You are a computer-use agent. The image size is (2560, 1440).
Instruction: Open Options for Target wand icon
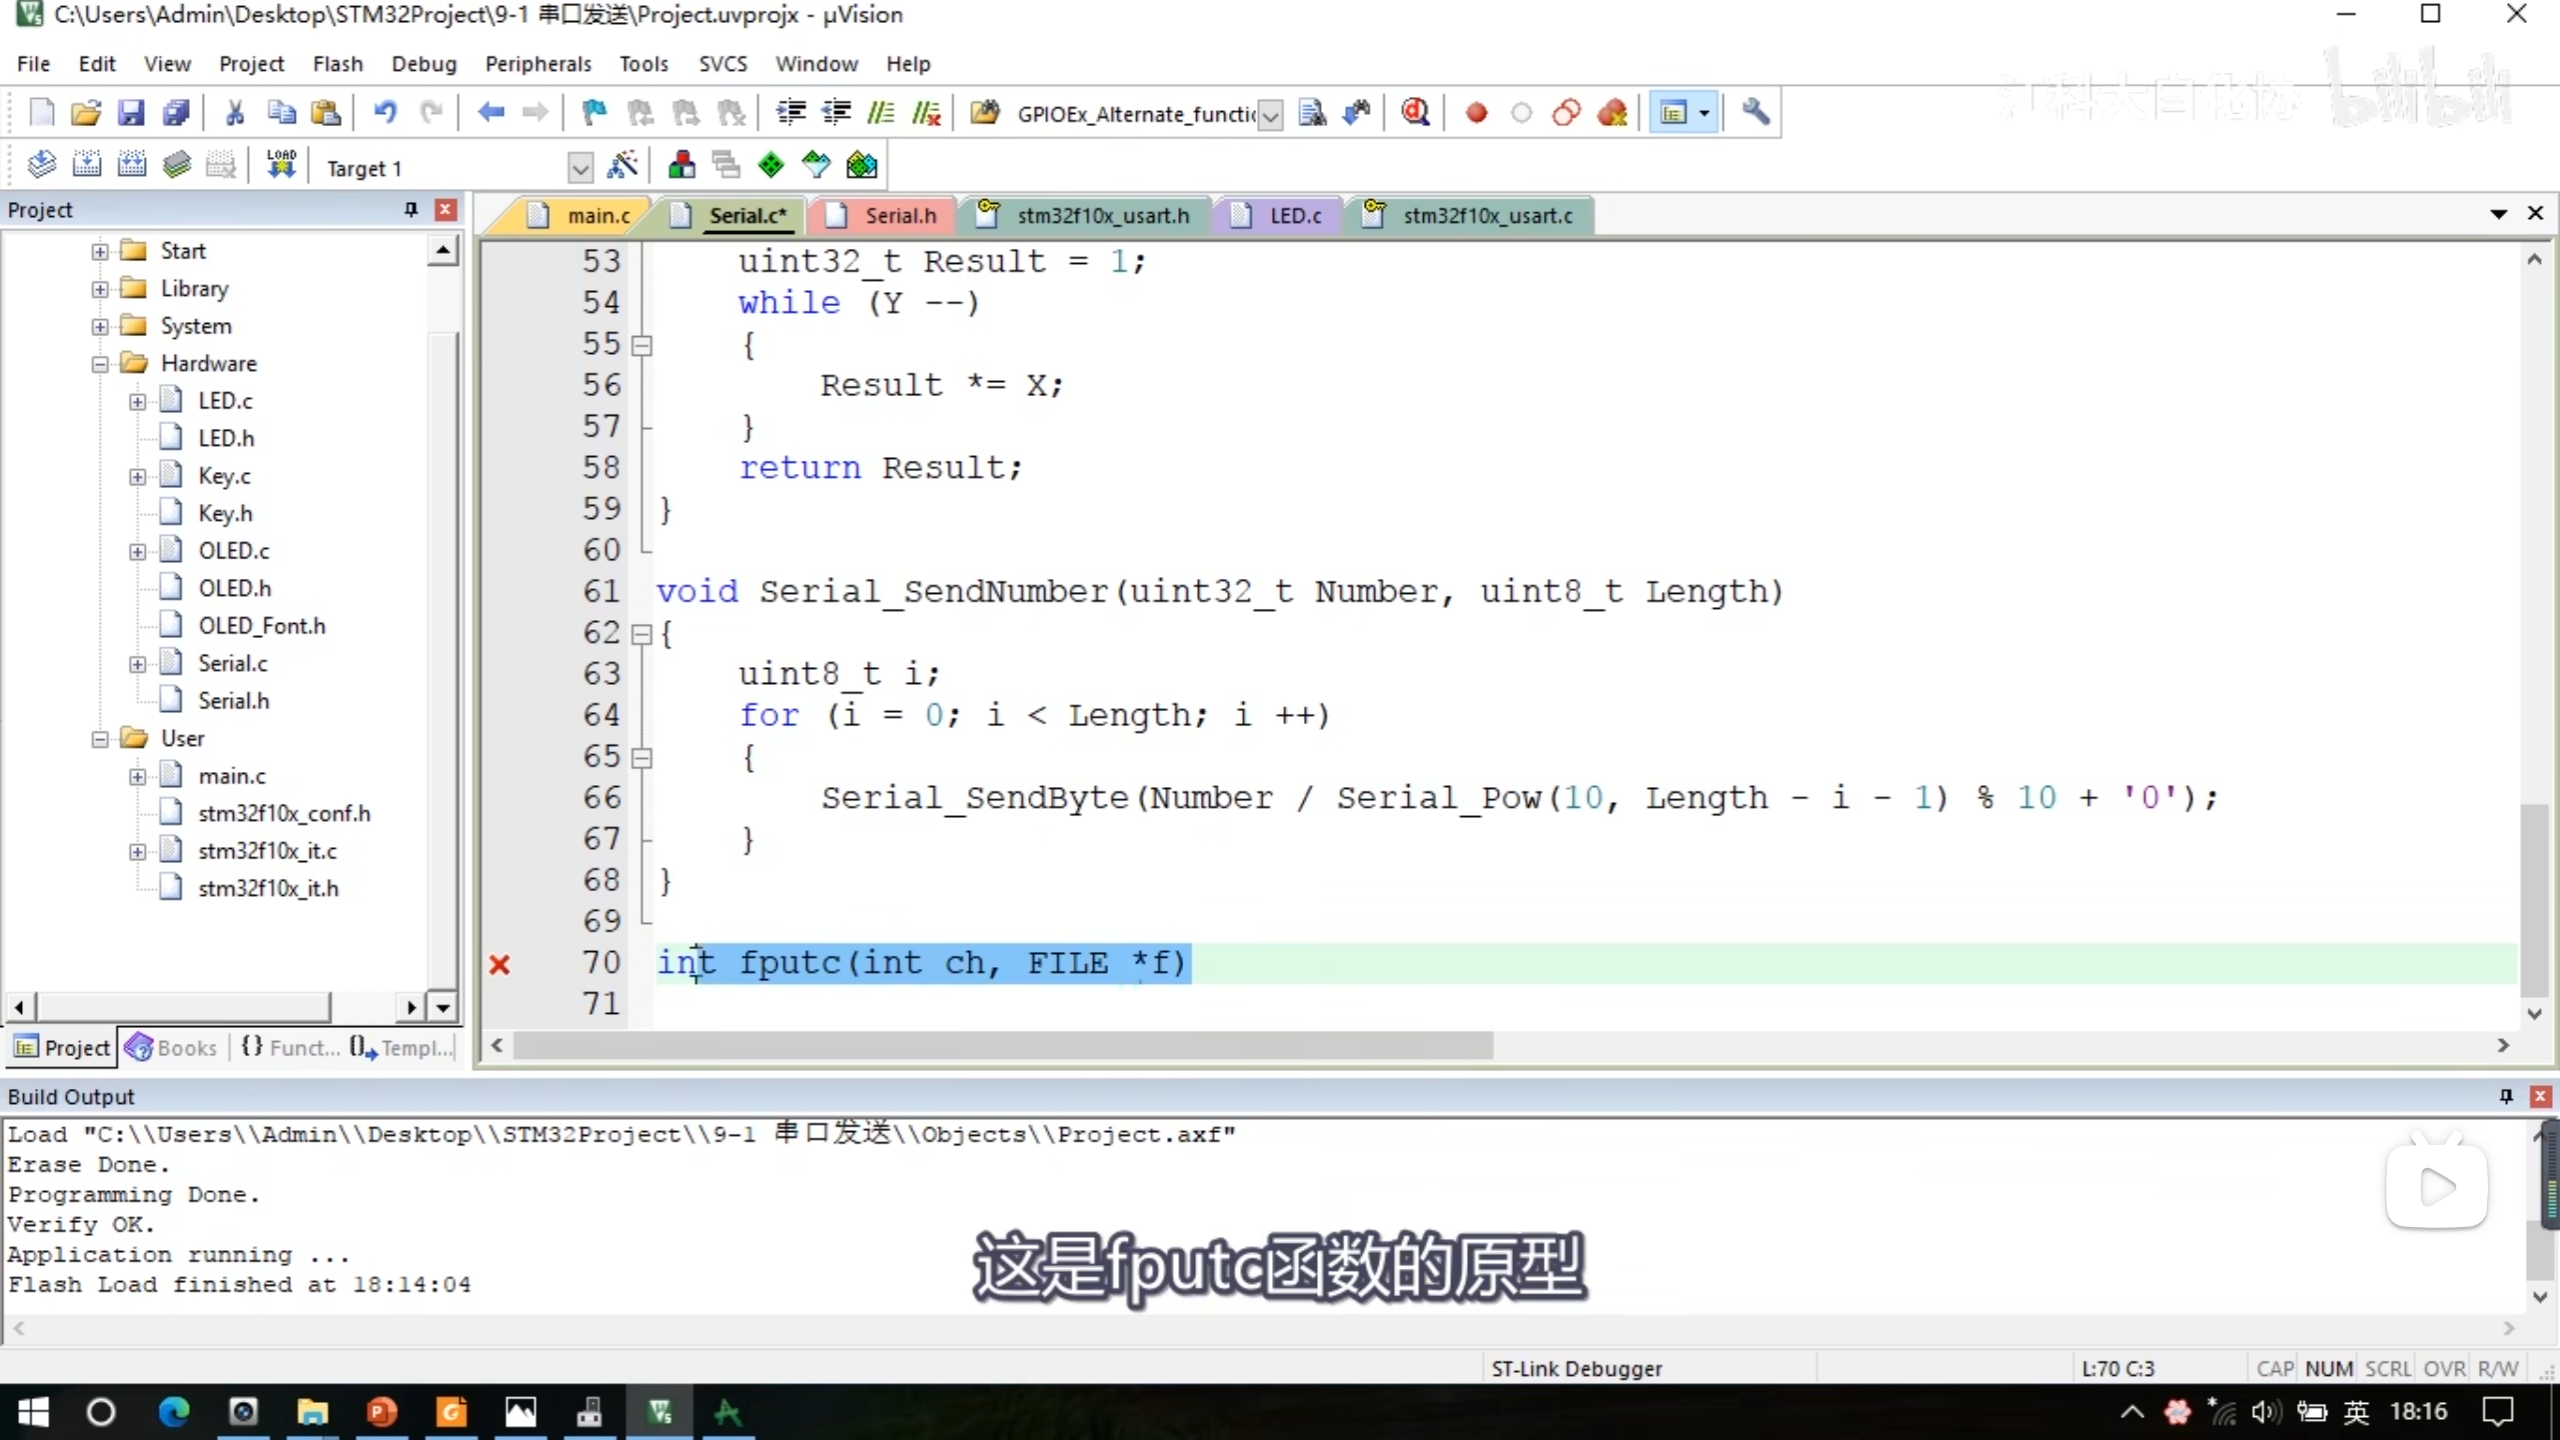(x=622, y=165)
